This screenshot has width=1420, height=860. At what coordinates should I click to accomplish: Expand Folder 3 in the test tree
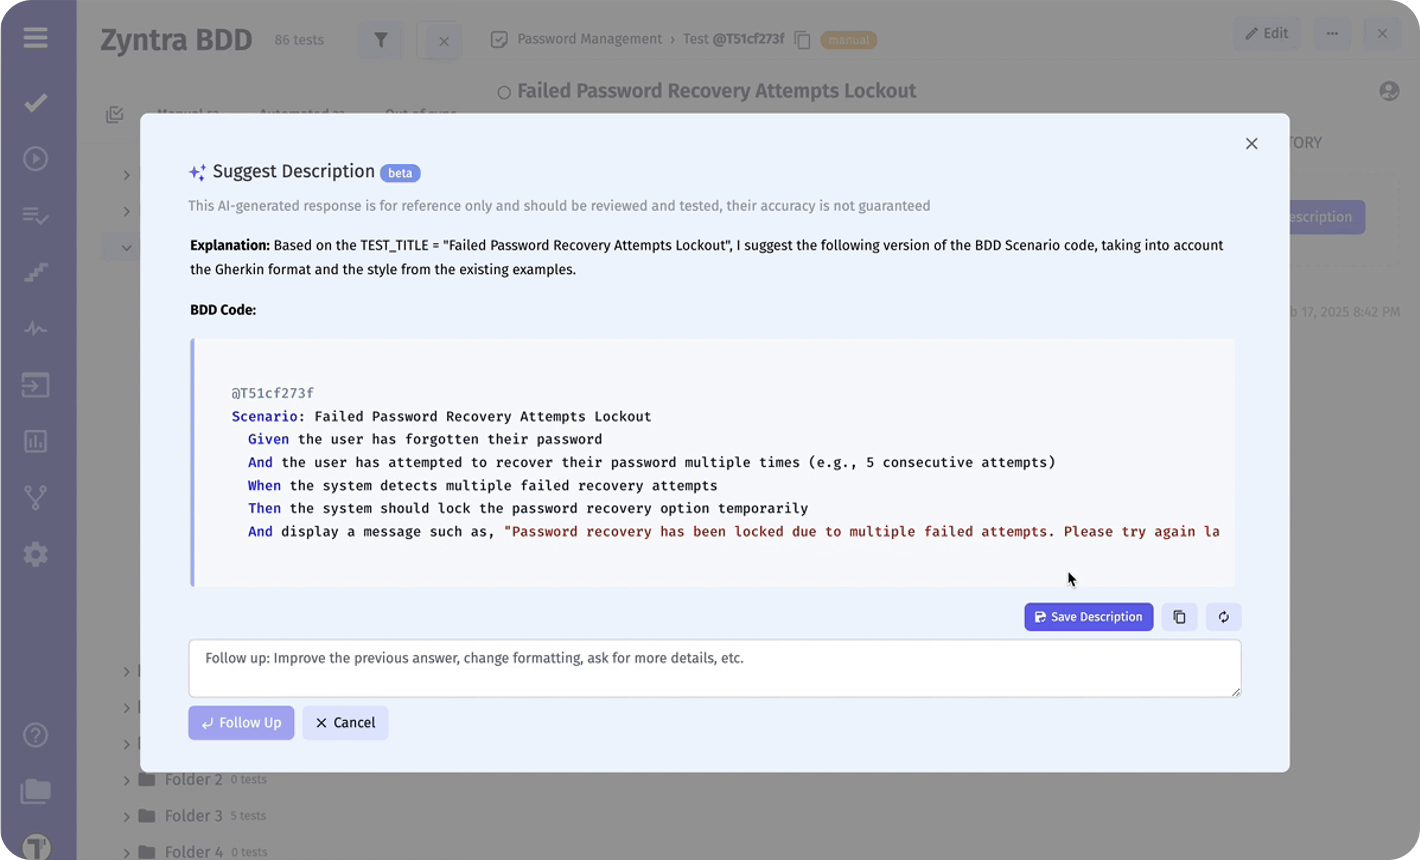tap(126, 815)
